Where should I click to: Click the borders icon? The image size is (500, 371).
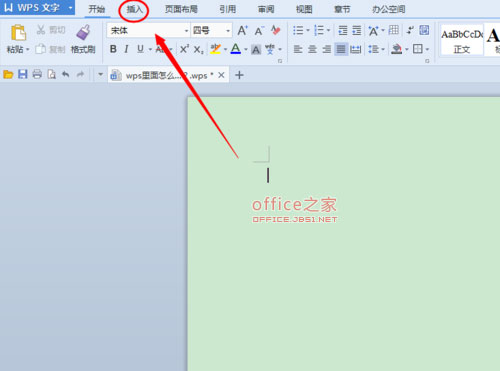click(x=417, y=49)
